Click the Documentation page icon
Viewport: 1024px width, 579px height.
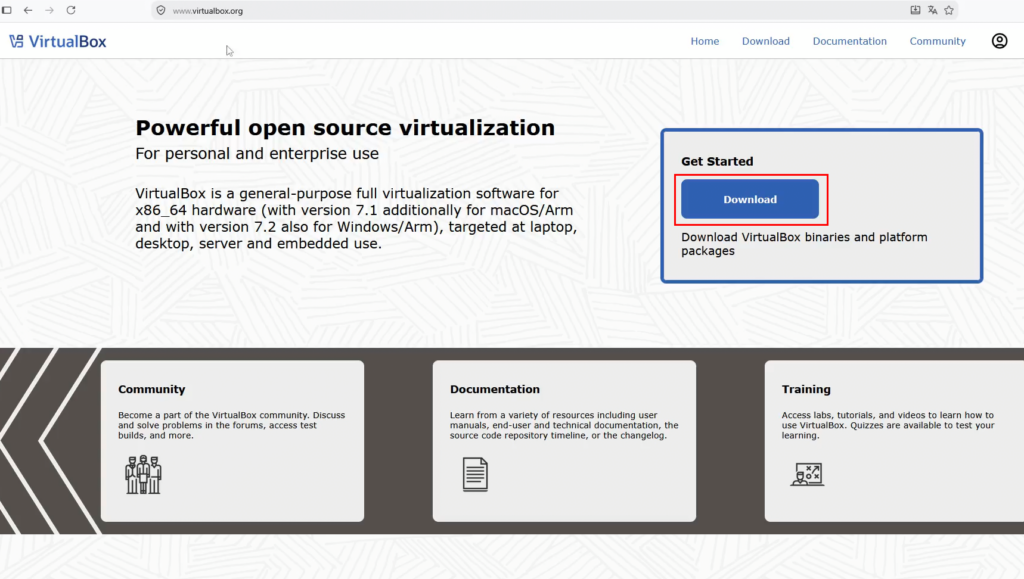(x=475, y=475)
